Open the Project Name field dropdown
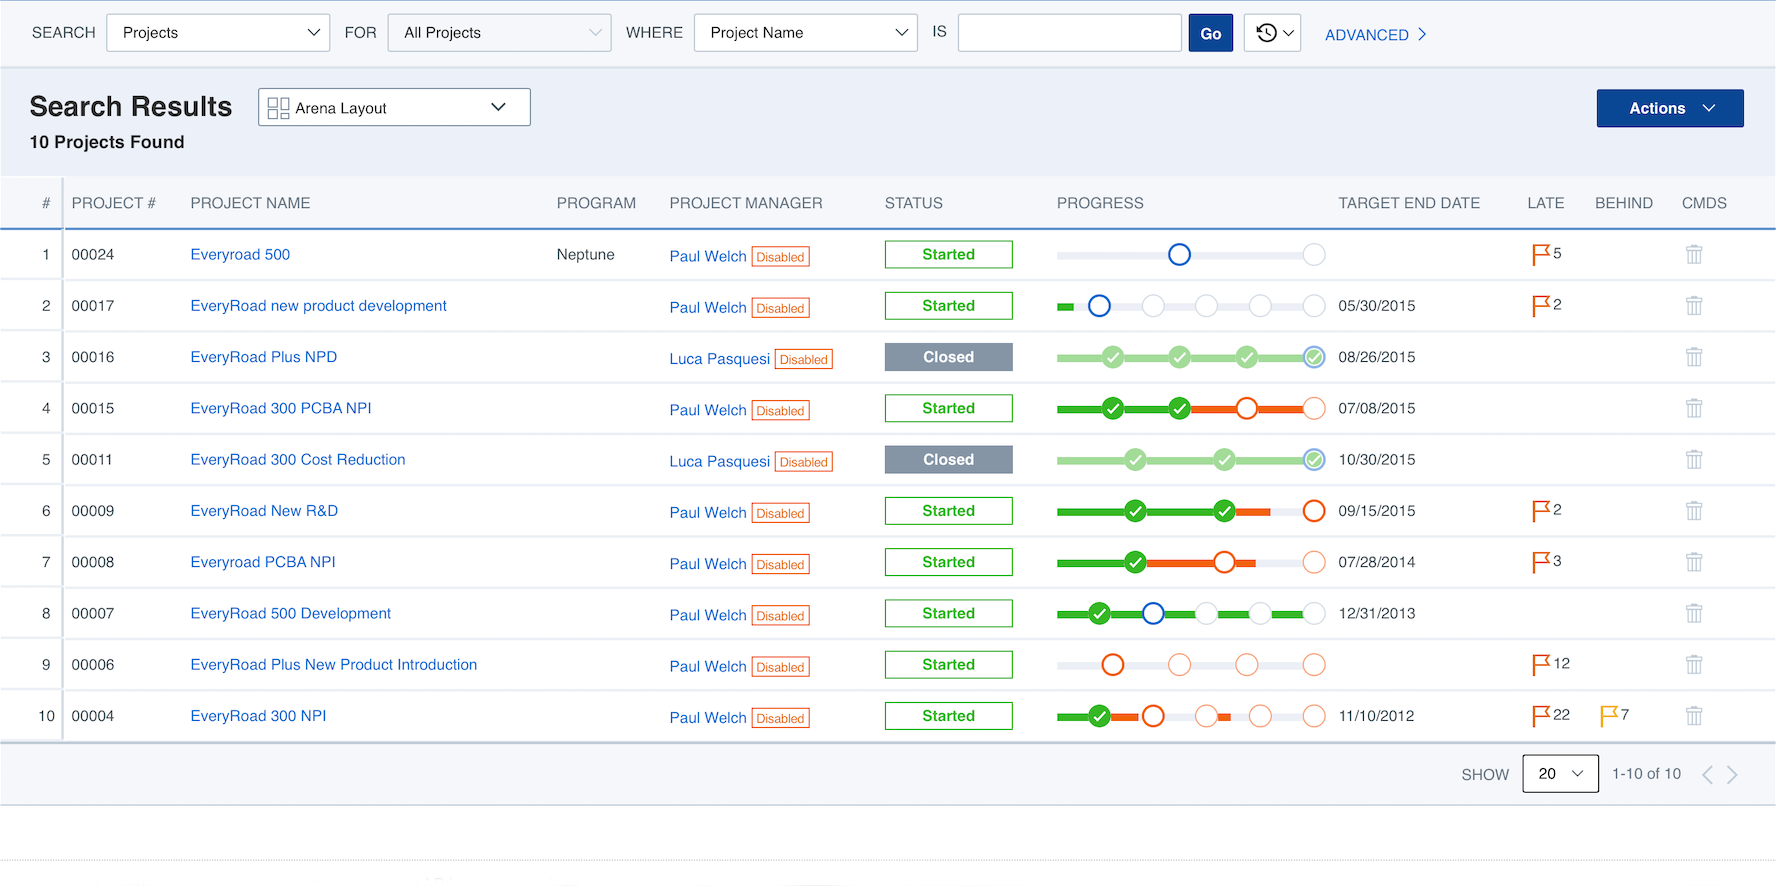Screen dimensions: 1776x886 point(805,33)
